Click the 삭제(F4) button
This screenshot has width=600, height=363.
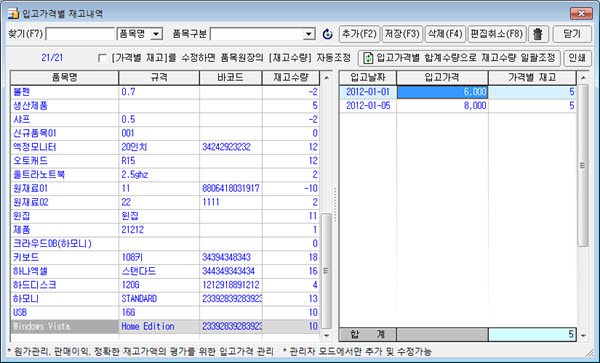(445, 34)
